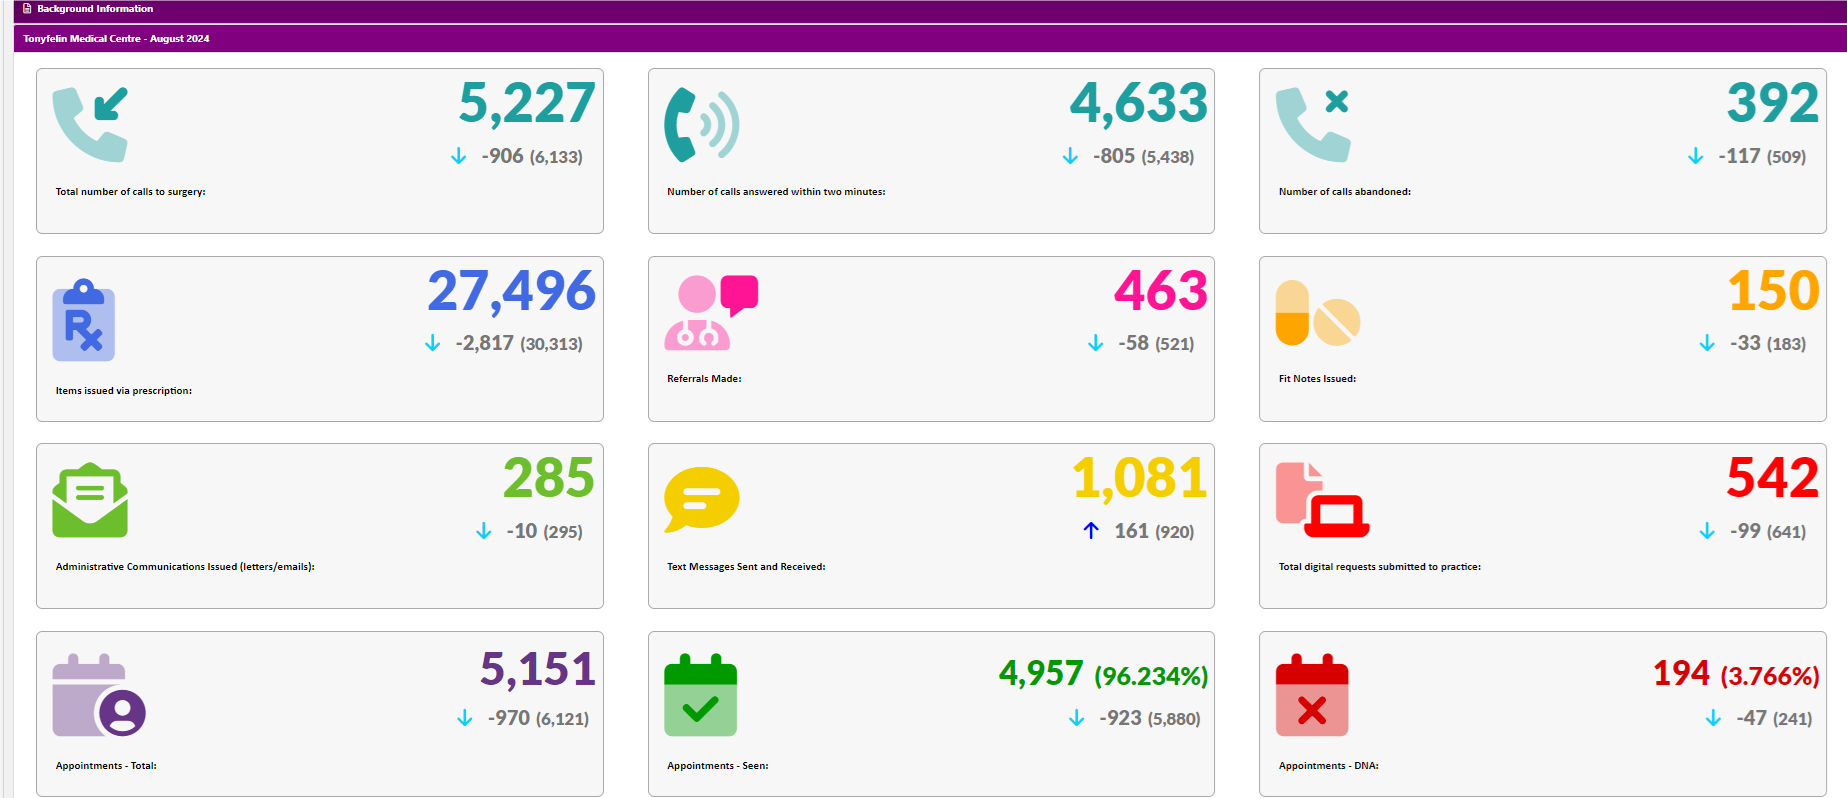Click the incoming calls phone icon
The image size is (1847, 798).
coord(90,124)
